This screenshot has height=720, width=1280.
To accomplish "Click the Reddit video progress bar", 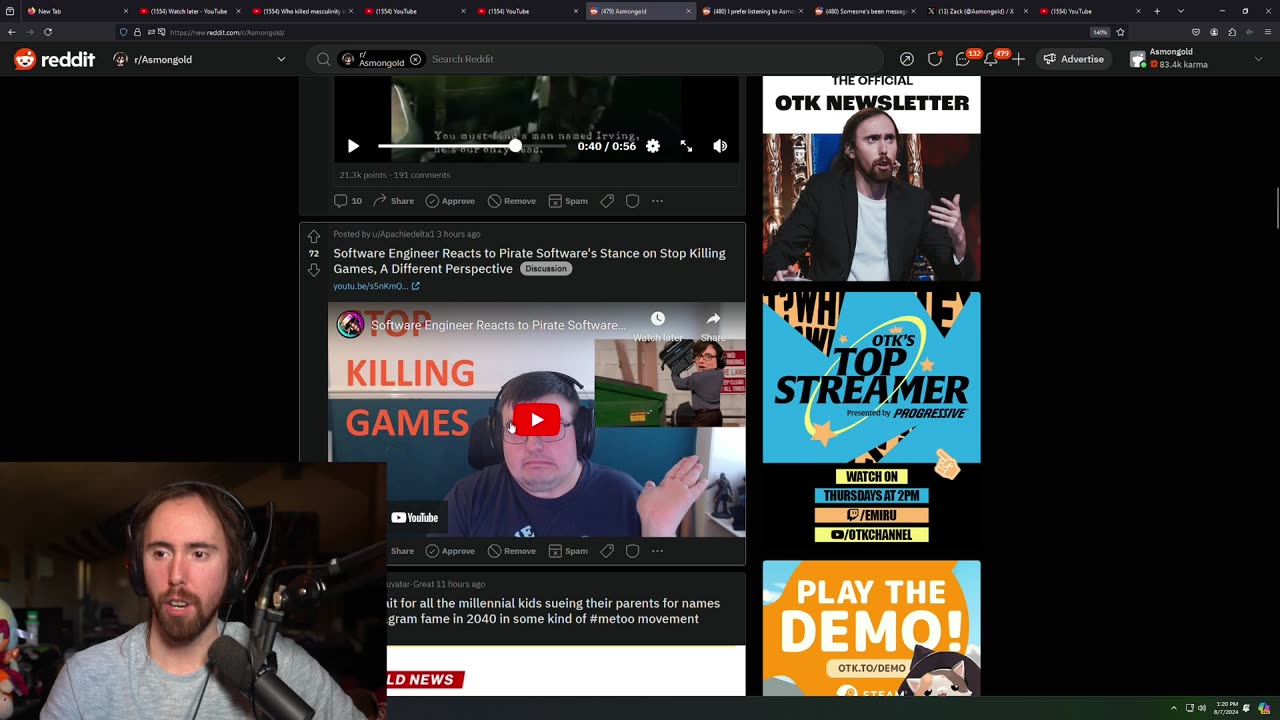I will [x=471, y=146].
